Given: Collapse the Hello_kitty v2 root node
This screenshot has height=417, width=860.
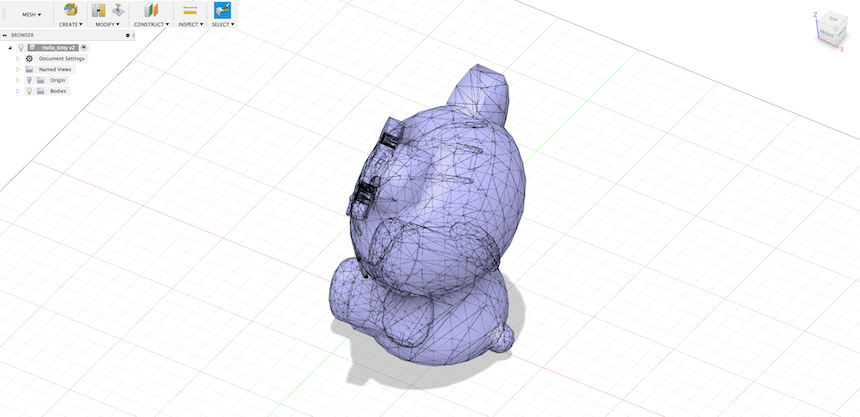Looking at the screenshot, I should pyautogui.click(x=10, y=48).
